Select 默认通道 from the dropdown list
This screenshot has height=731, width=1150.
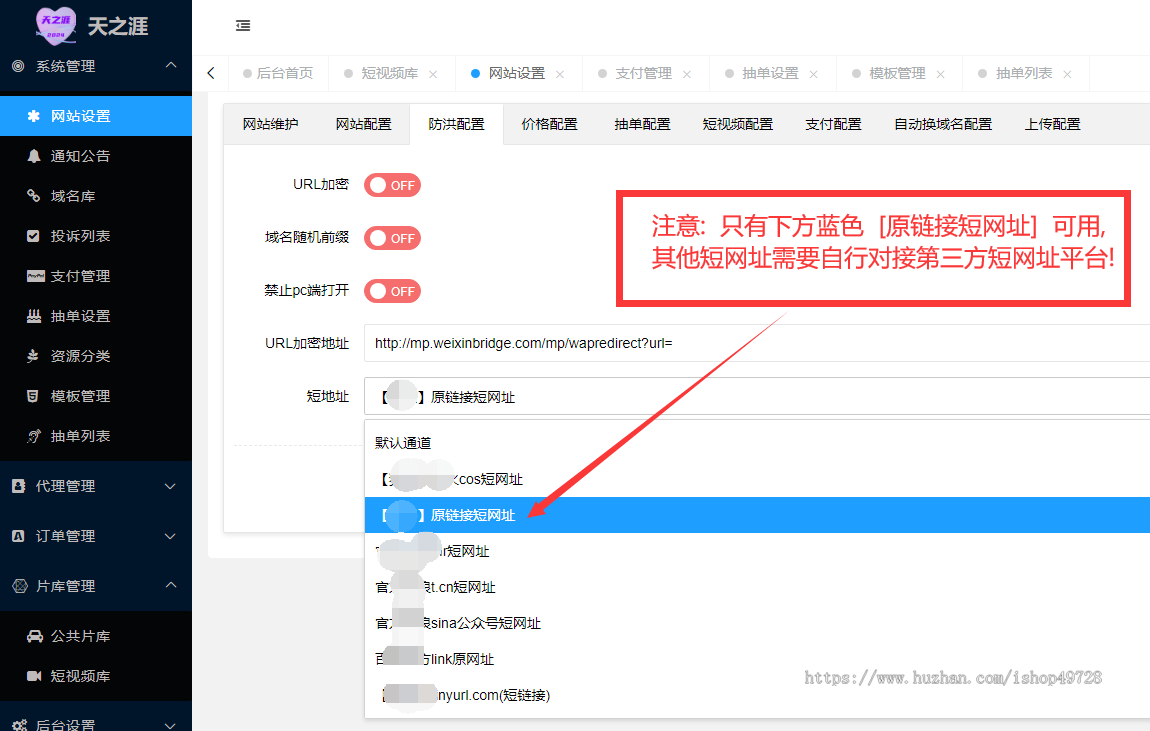click(757, 443)
